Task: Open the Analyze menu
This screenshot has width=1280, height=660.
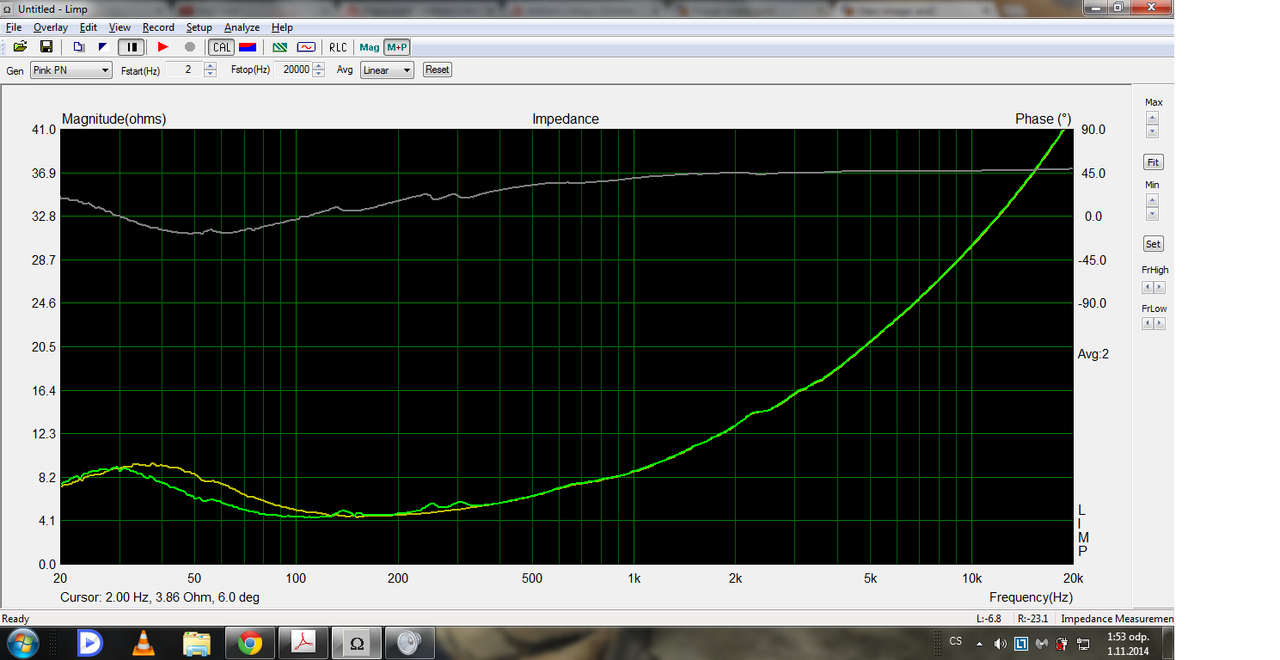Action: click(x=242, y=27)
